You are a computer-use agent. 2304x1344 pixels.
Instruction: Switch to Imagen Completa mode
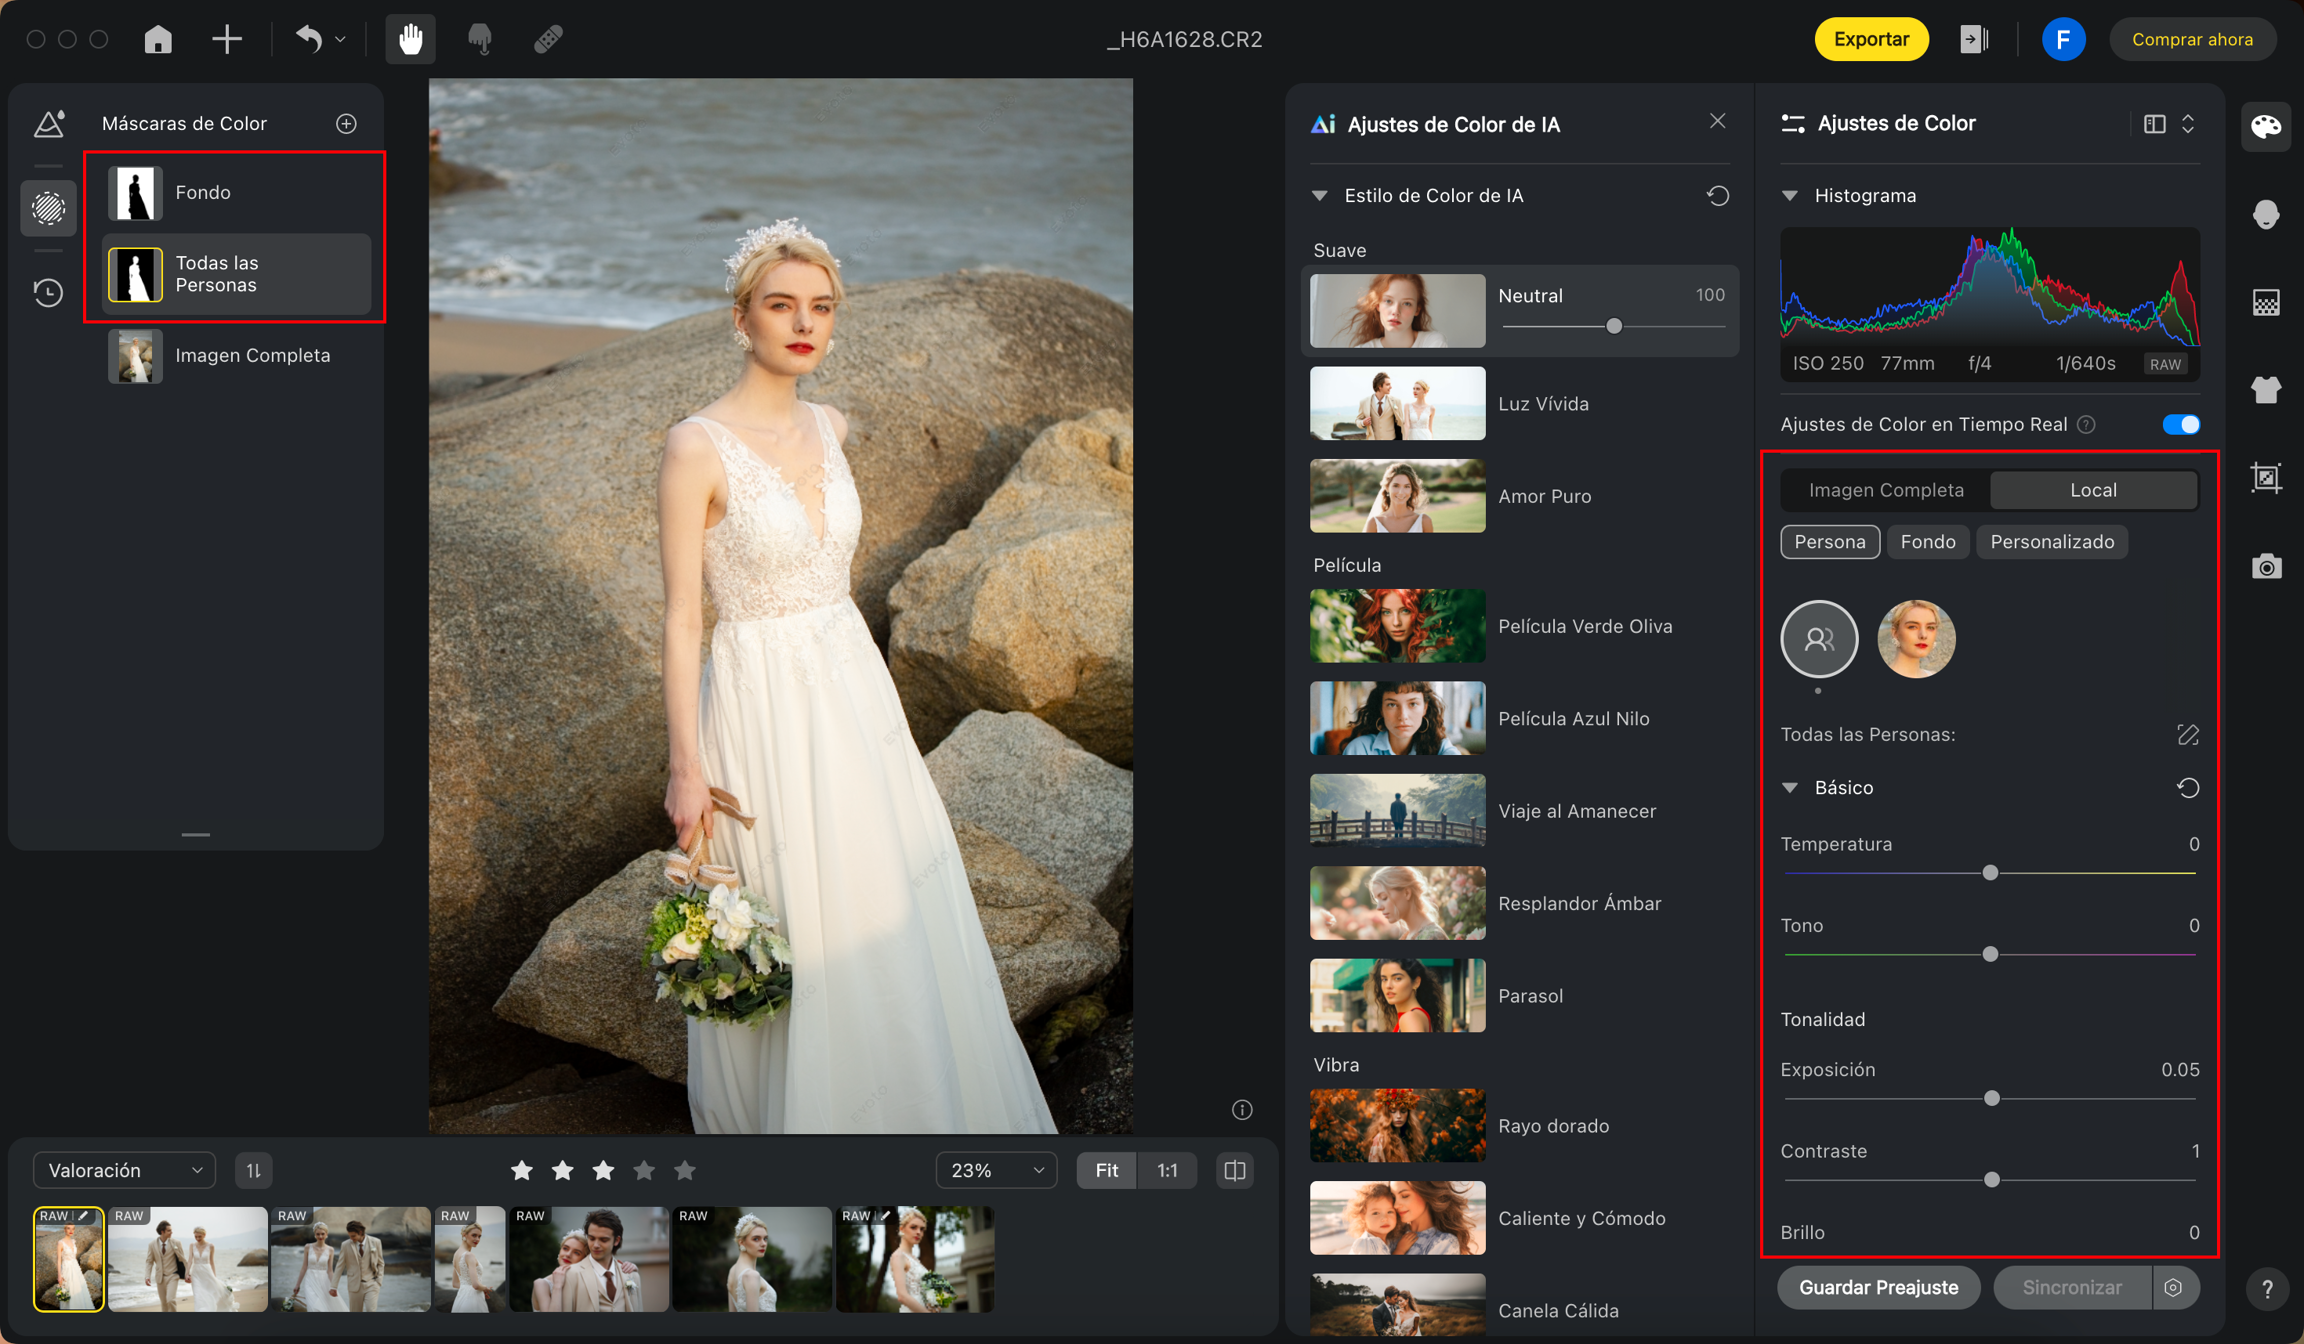click(x=1886, y=490)
